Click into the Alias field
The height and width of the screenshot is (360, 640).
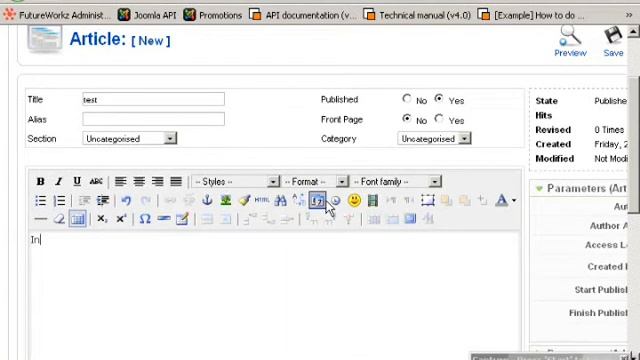coord(153,119)
